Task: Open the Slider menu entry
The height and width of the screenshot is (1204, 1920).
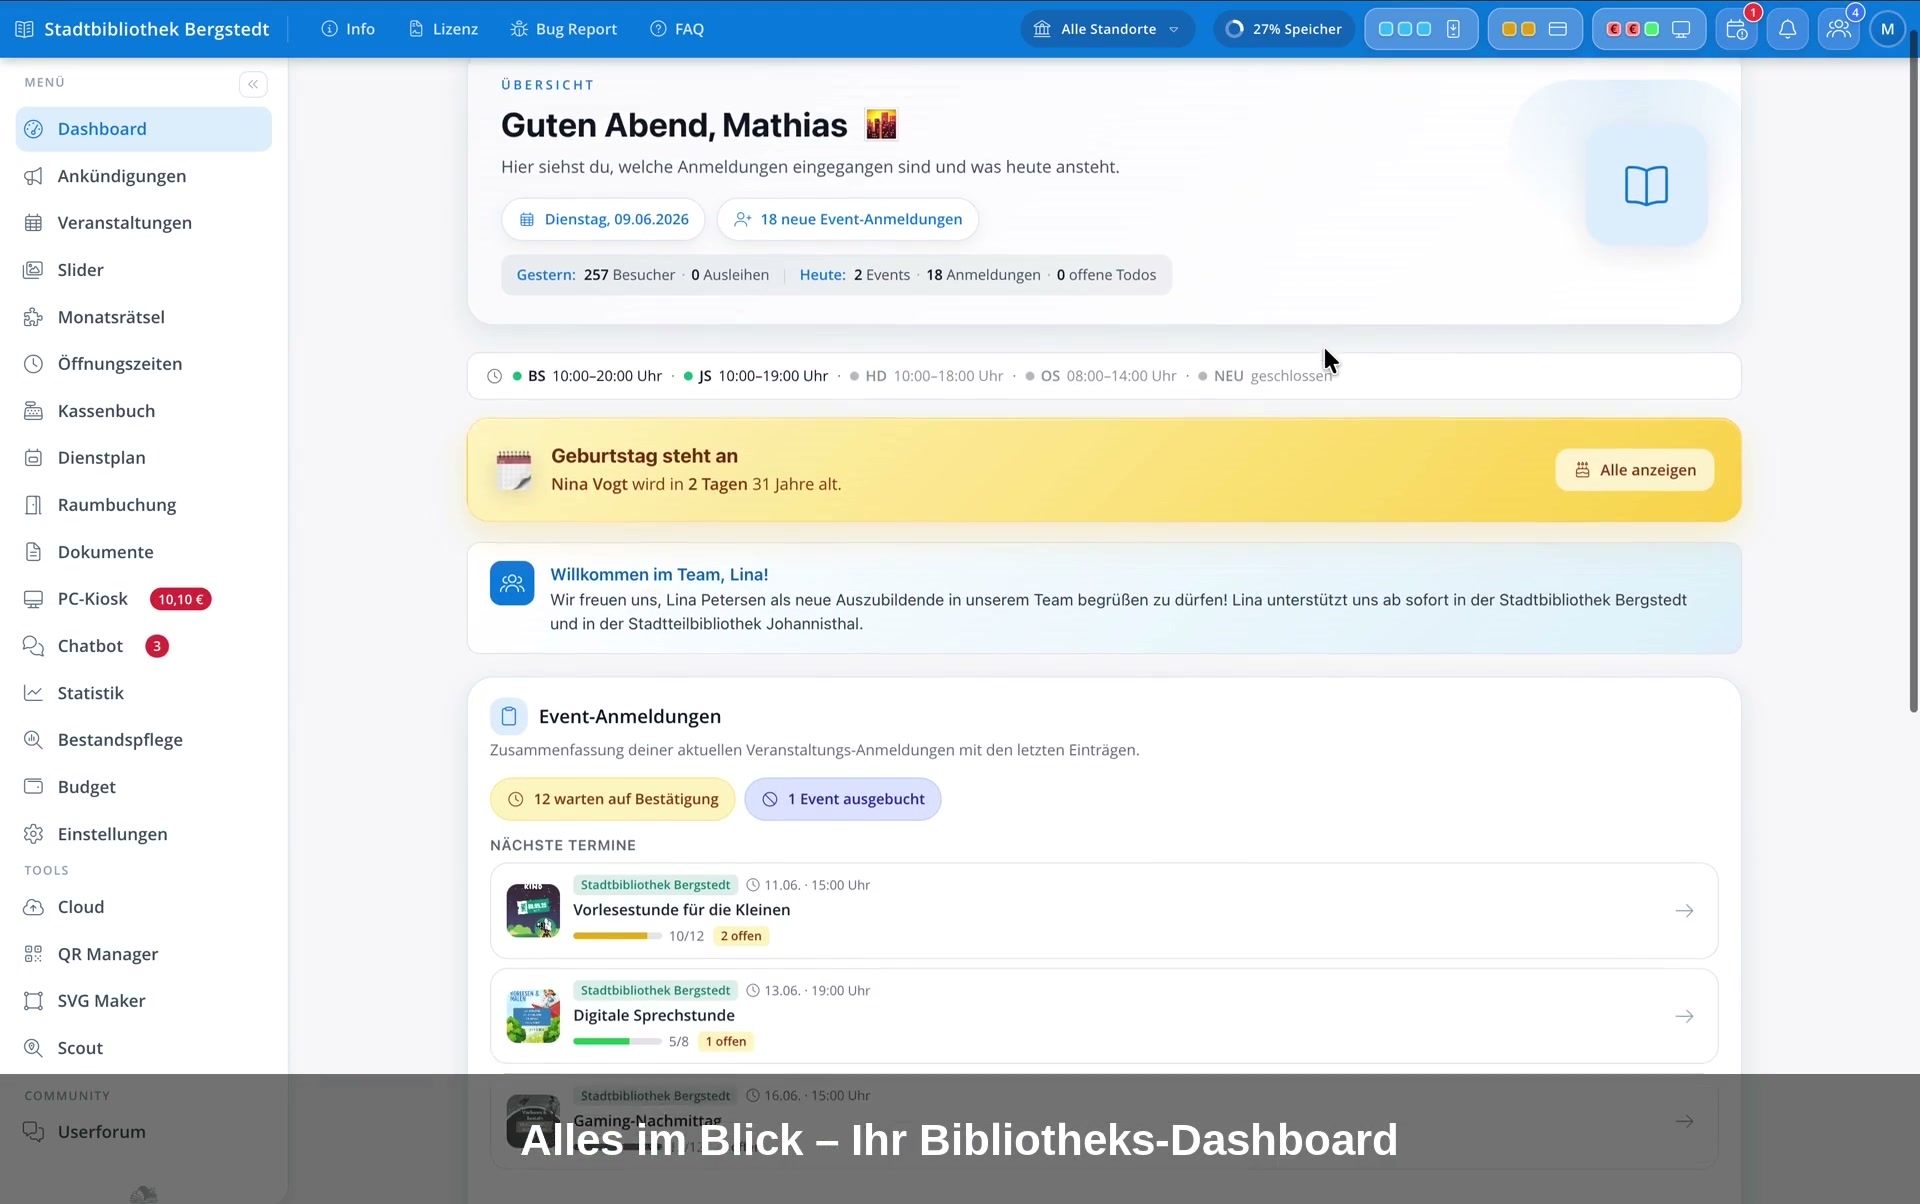Action: 143,270
